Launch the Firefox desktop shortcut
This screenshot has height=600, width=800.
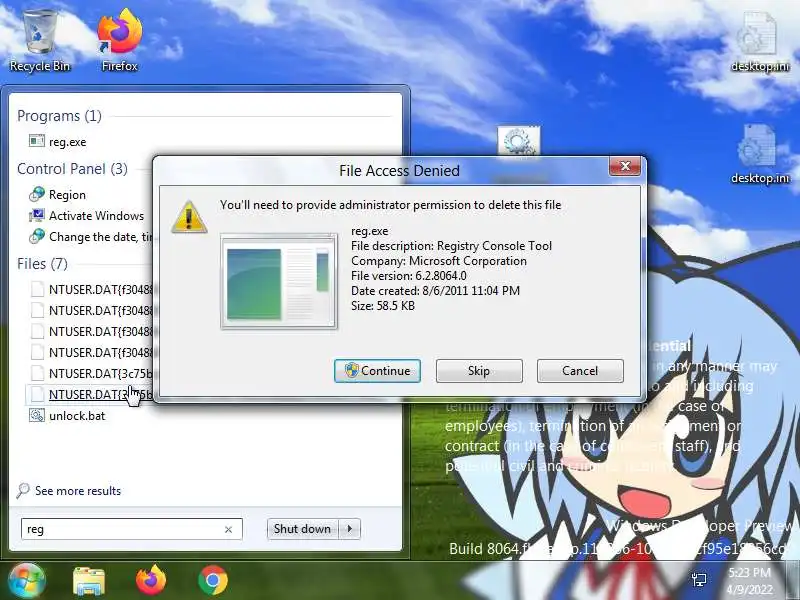(119, 41)
